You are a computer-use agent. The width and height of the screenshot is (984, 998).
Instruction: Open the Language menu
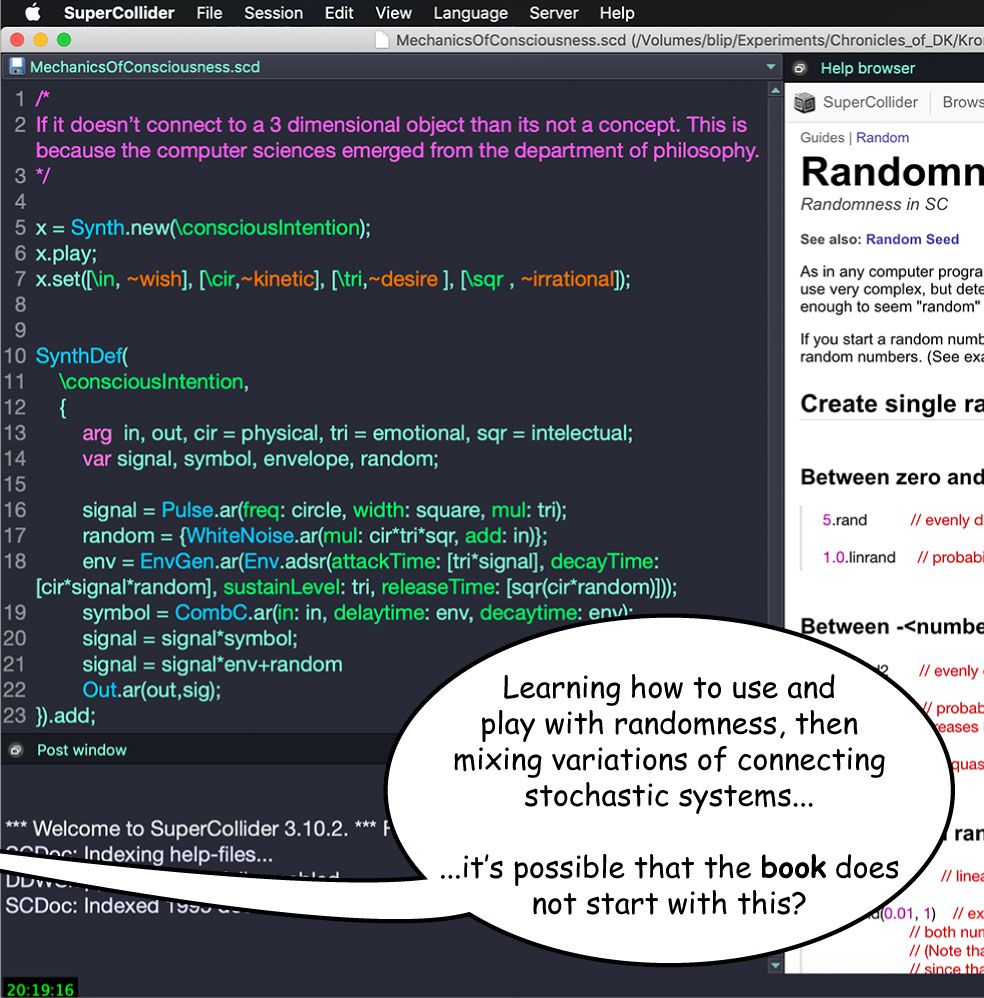(470, 13)
